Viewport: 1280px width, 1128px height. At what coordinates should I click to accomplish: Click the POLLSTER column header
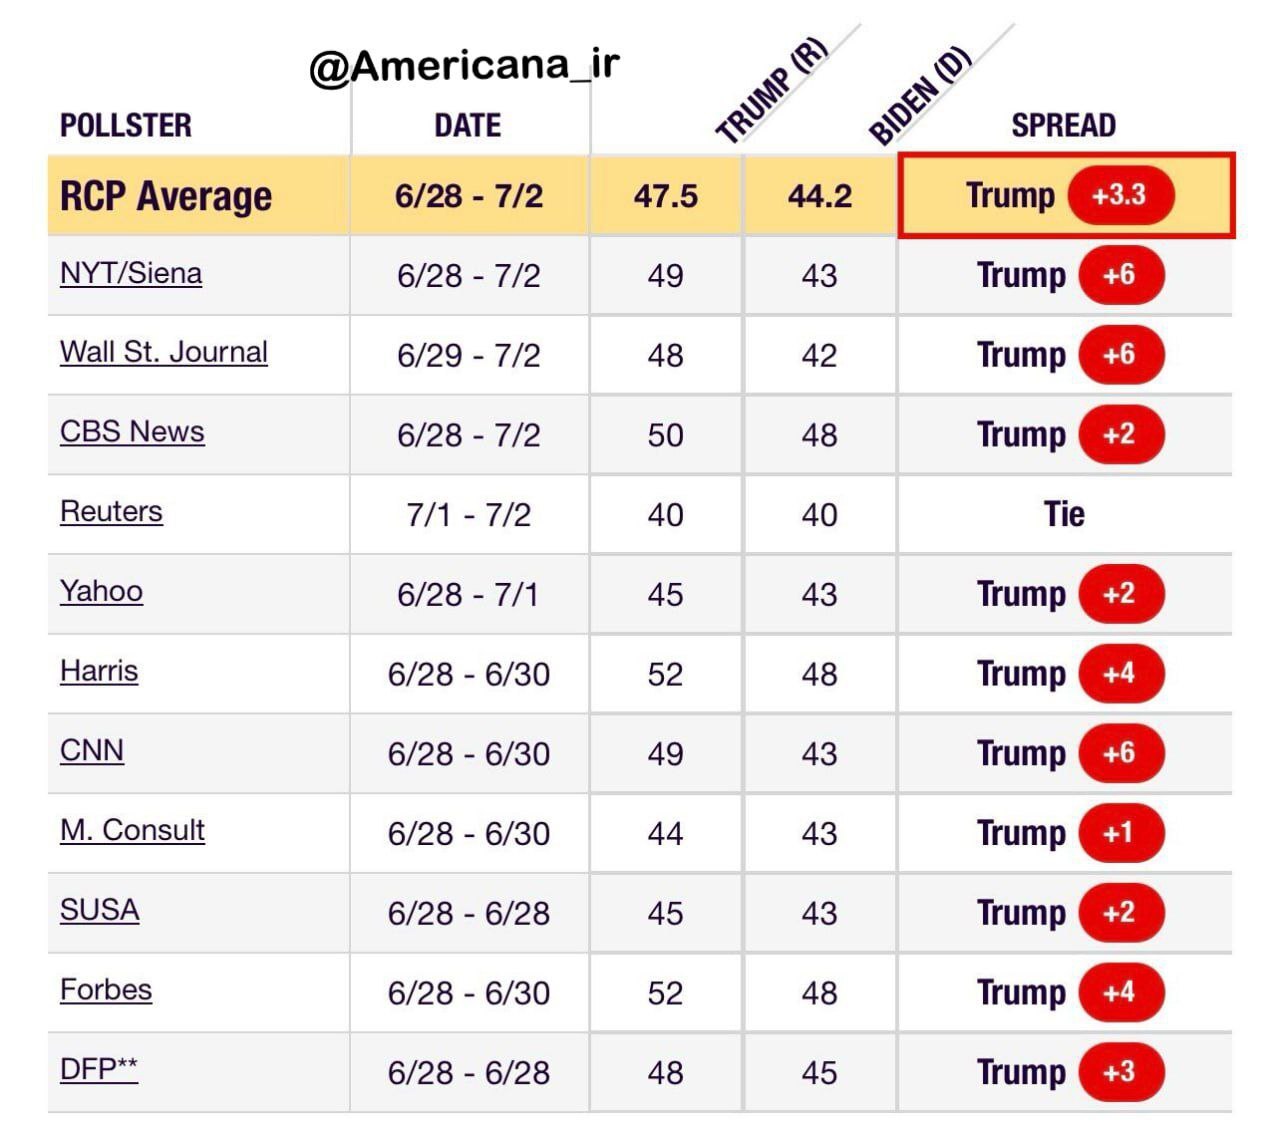pyautogui.click(x=126, y=126)
